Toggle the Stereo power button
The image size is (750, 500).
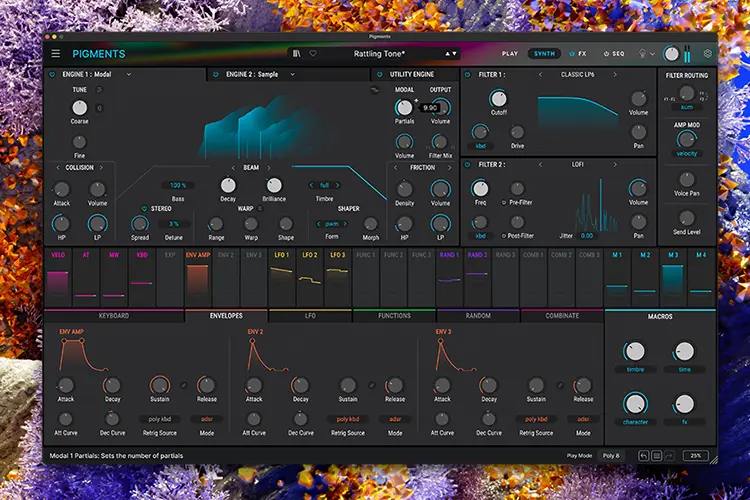click(144, 209)
